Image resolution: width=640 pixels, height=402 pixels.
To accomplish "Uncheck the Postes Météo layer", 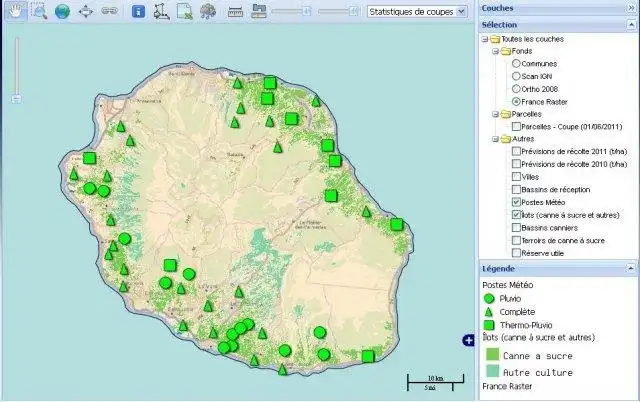I will [x=516, y=202].
